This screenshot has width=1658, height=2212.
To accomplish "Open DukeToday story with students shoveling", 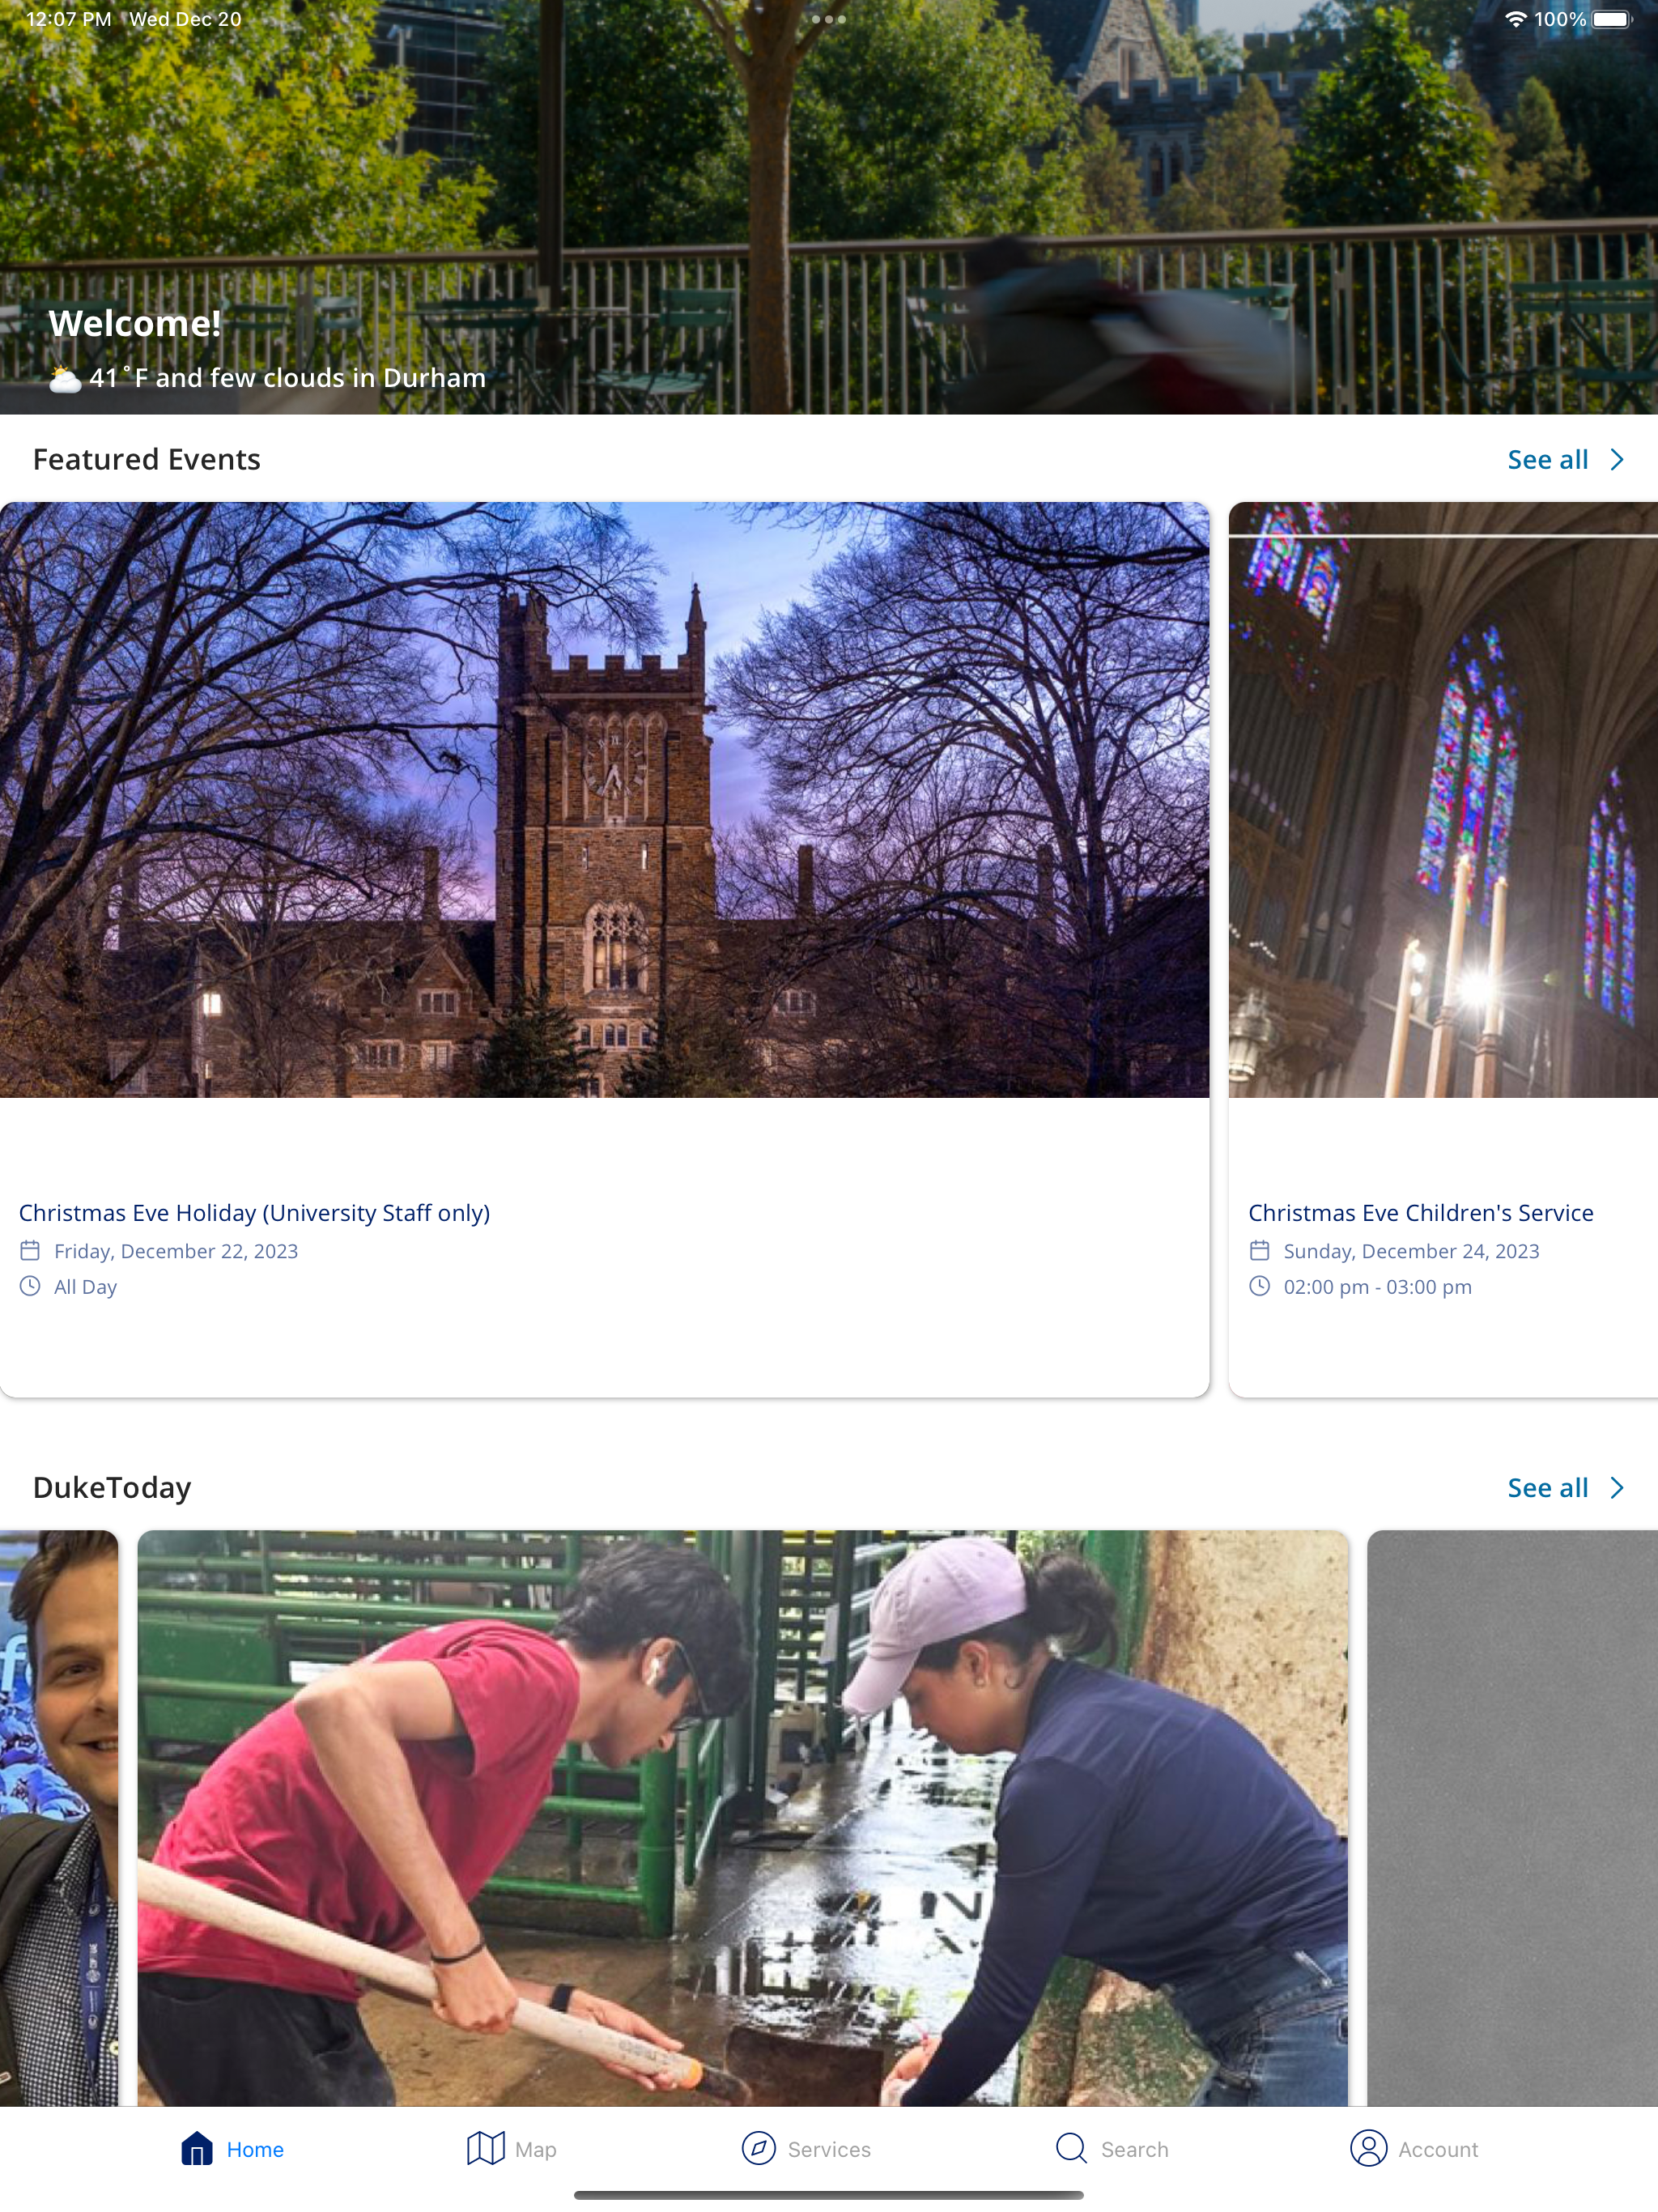I will [743, 1818].
